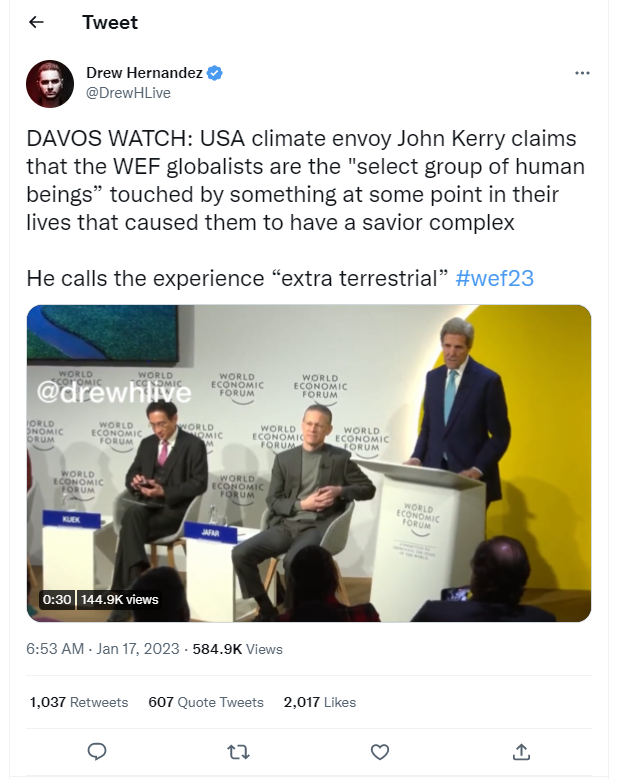
Task: Reply to the tweet with the comment icon
Action: [x=97, y=750]
